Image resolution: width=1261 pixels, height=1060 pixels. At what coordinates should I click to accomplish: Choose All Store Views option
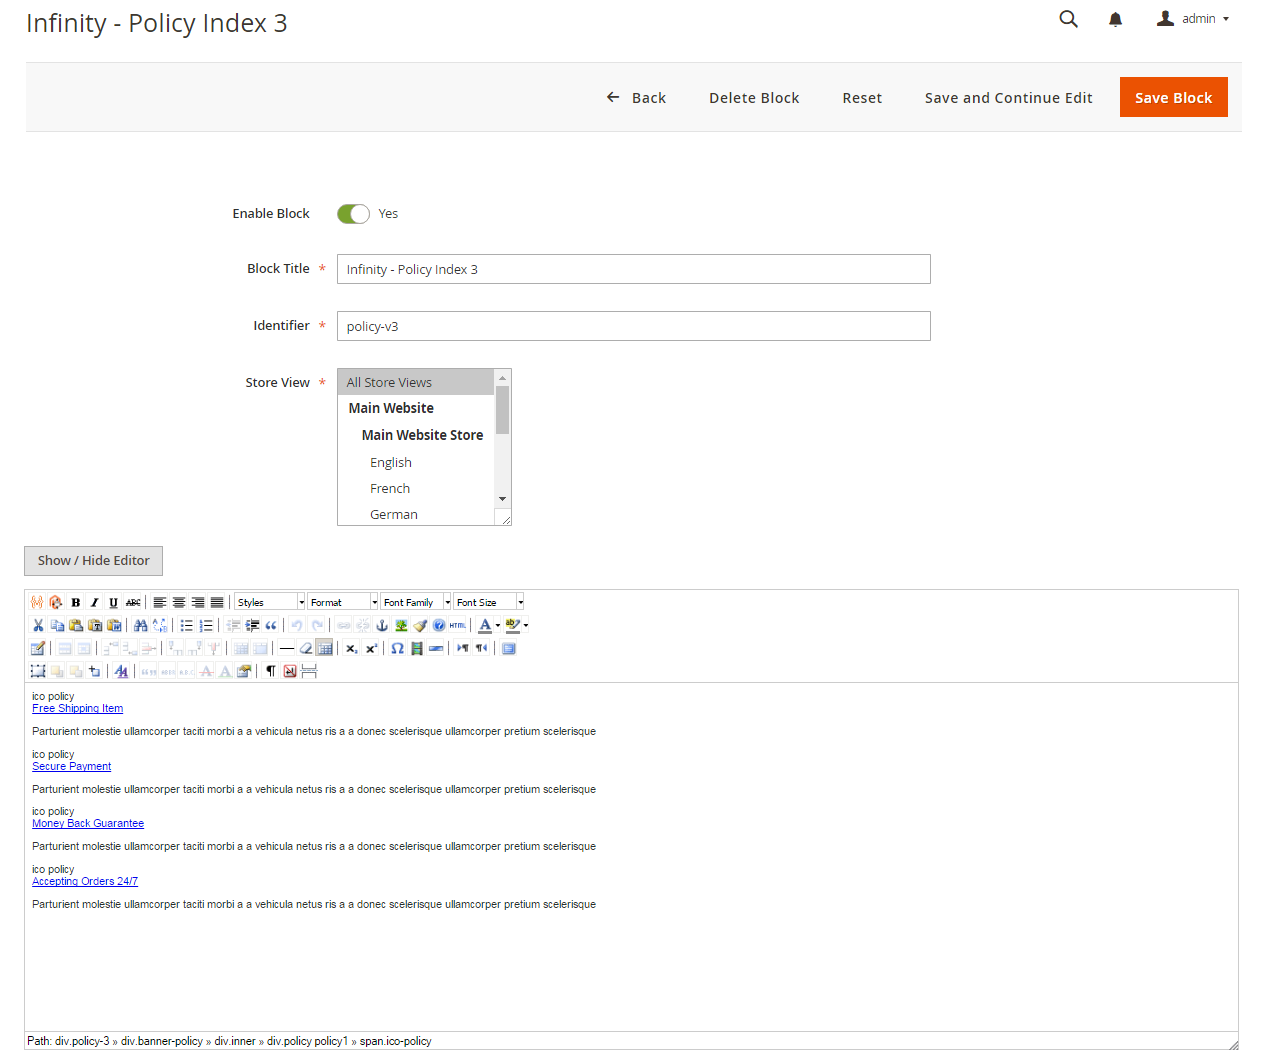[x=389, y=382]
